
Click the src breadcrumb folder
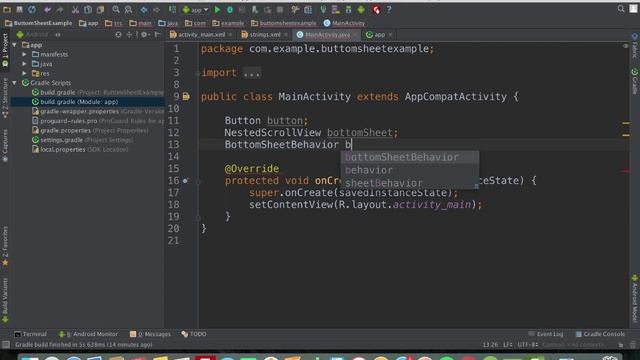[114, 23]
